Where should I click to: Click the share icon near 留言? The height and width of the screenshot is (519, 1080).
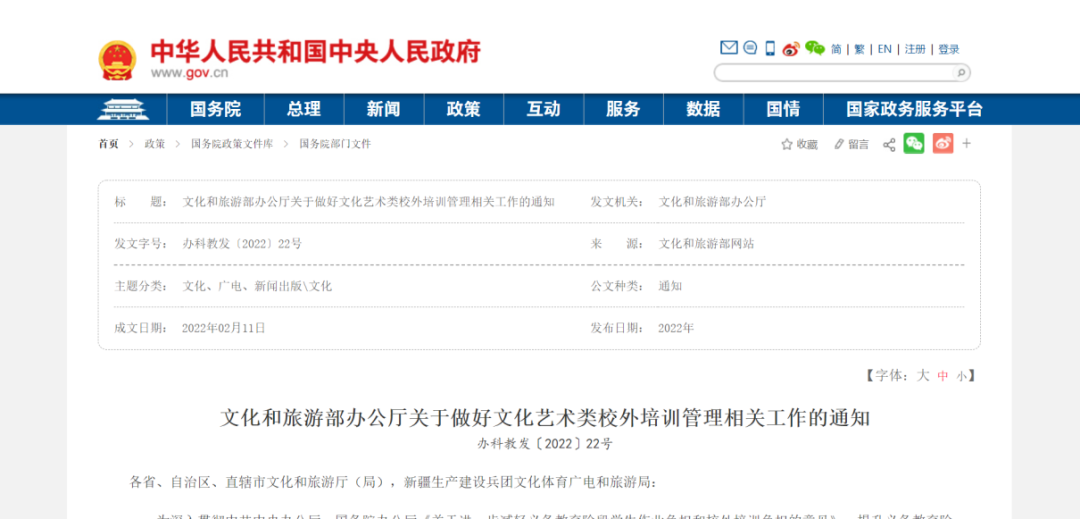[889, 145]
